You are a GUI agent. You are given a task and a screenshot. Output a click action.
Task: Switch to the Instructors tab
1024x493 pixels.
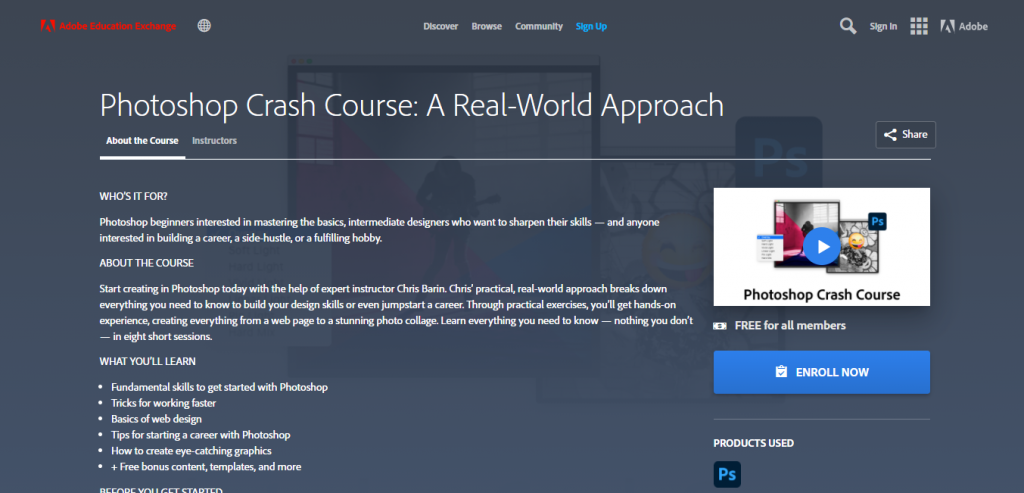coord(214,141)
